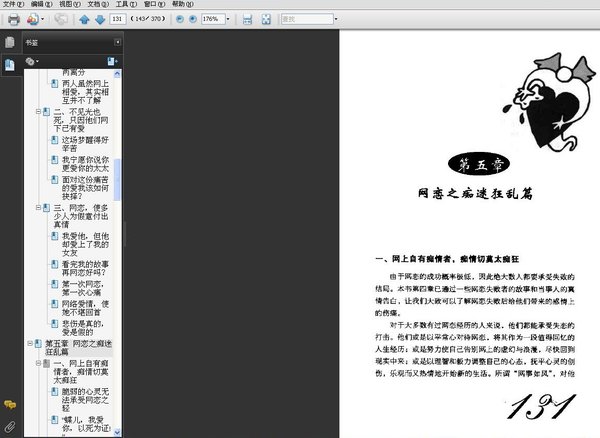Click bookmark icon beside '悲伤是真的,爱是假的'

pos(55,324)
